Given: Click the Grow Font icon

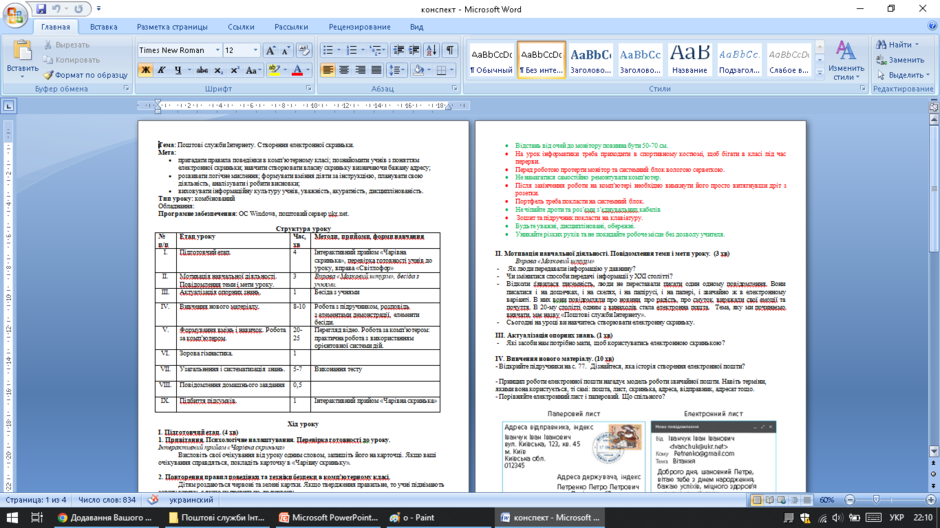Looking at the screenshot, I should point(270,50).
